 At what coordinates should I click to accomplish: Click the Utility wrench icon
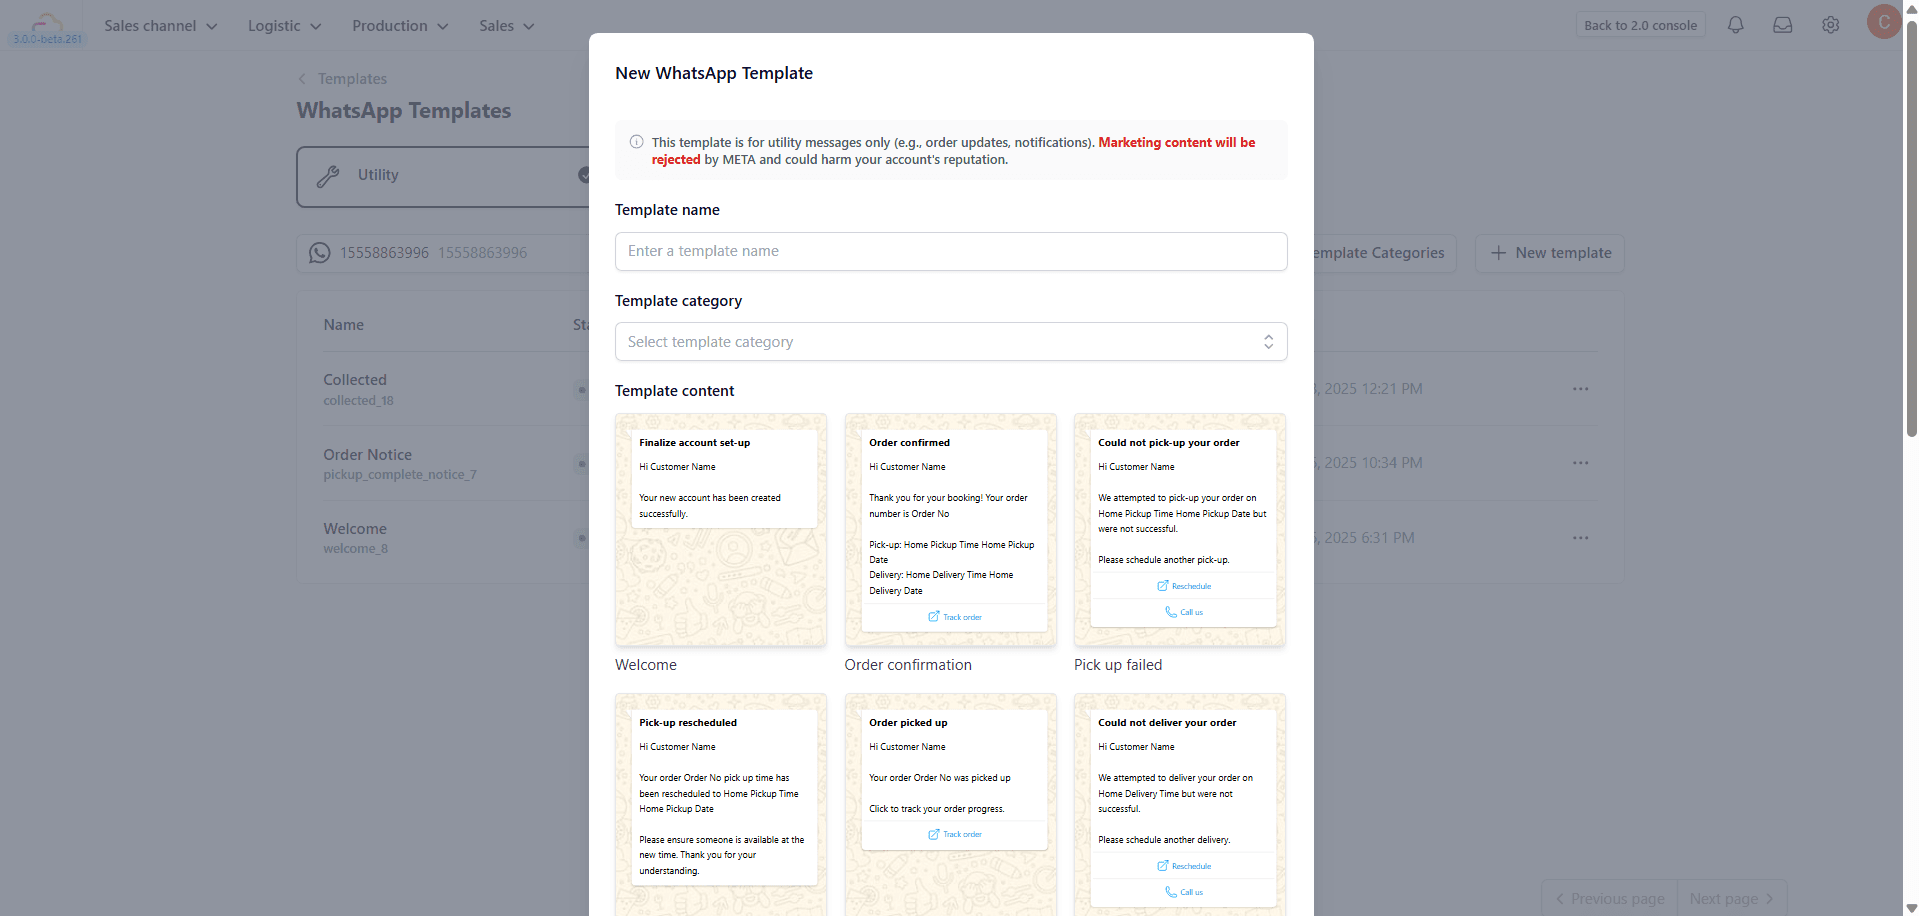pyautogui.click(x=328, y=176)
